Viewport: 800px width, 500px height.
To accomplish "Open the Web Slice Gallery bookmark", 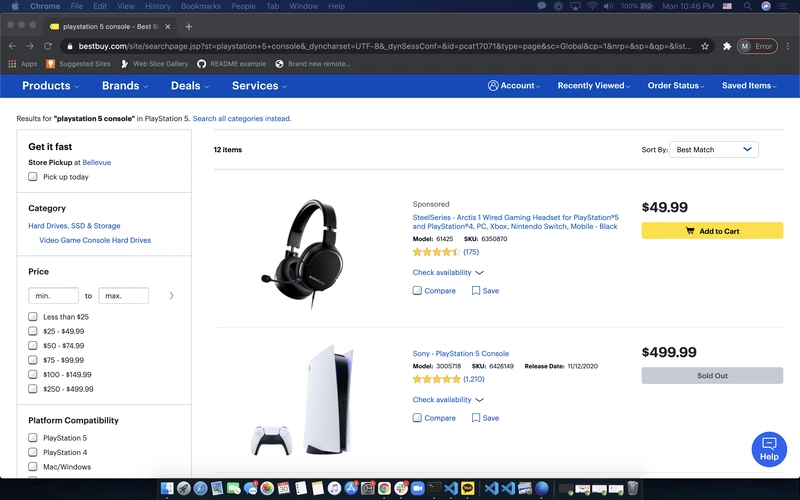I will (154, 64).
